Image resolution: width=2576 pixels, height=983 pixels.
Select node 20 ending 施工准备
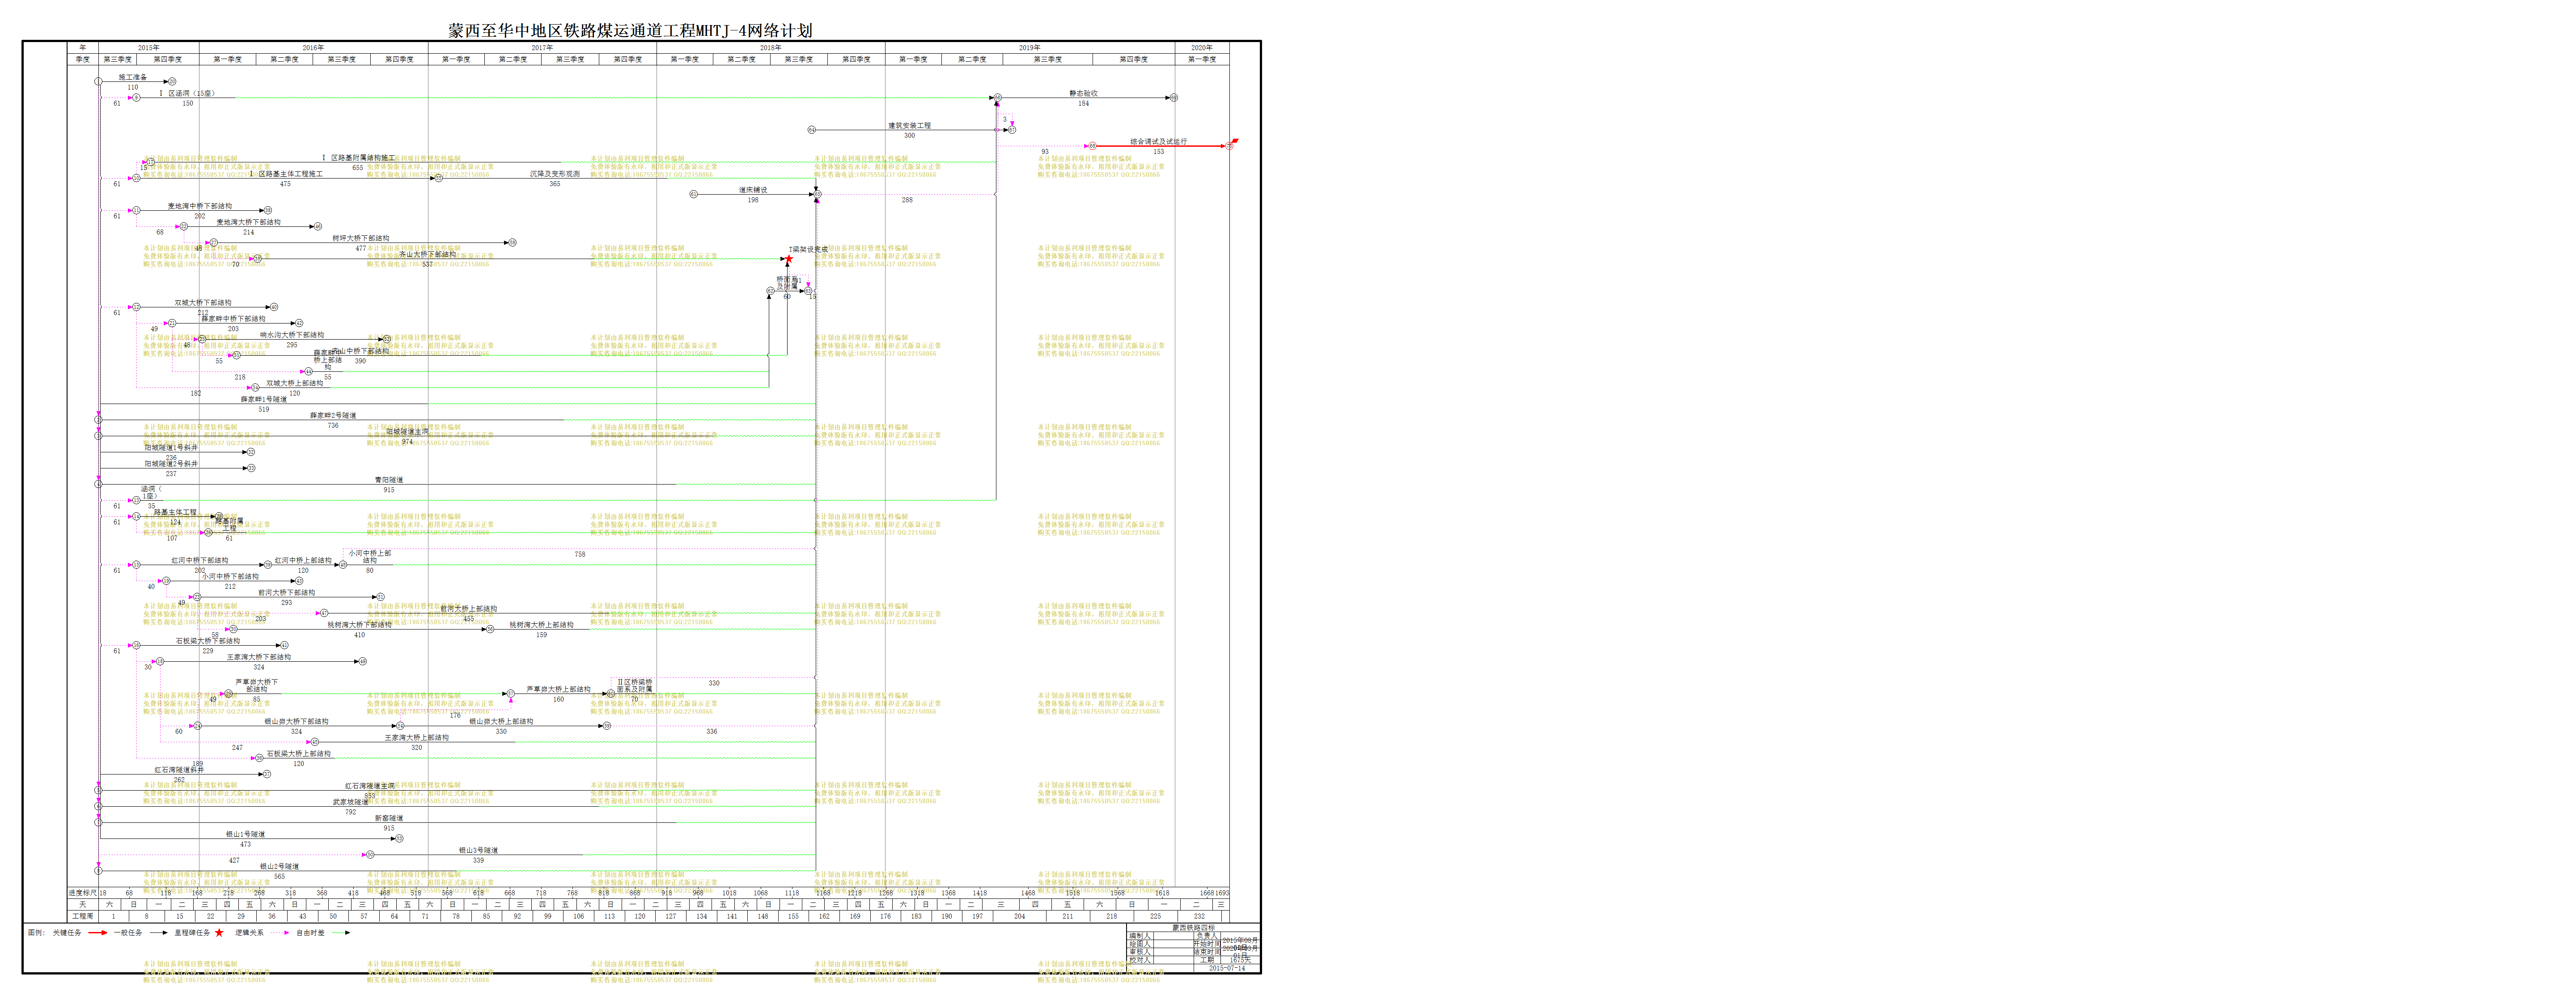click(x=172, y=81)
